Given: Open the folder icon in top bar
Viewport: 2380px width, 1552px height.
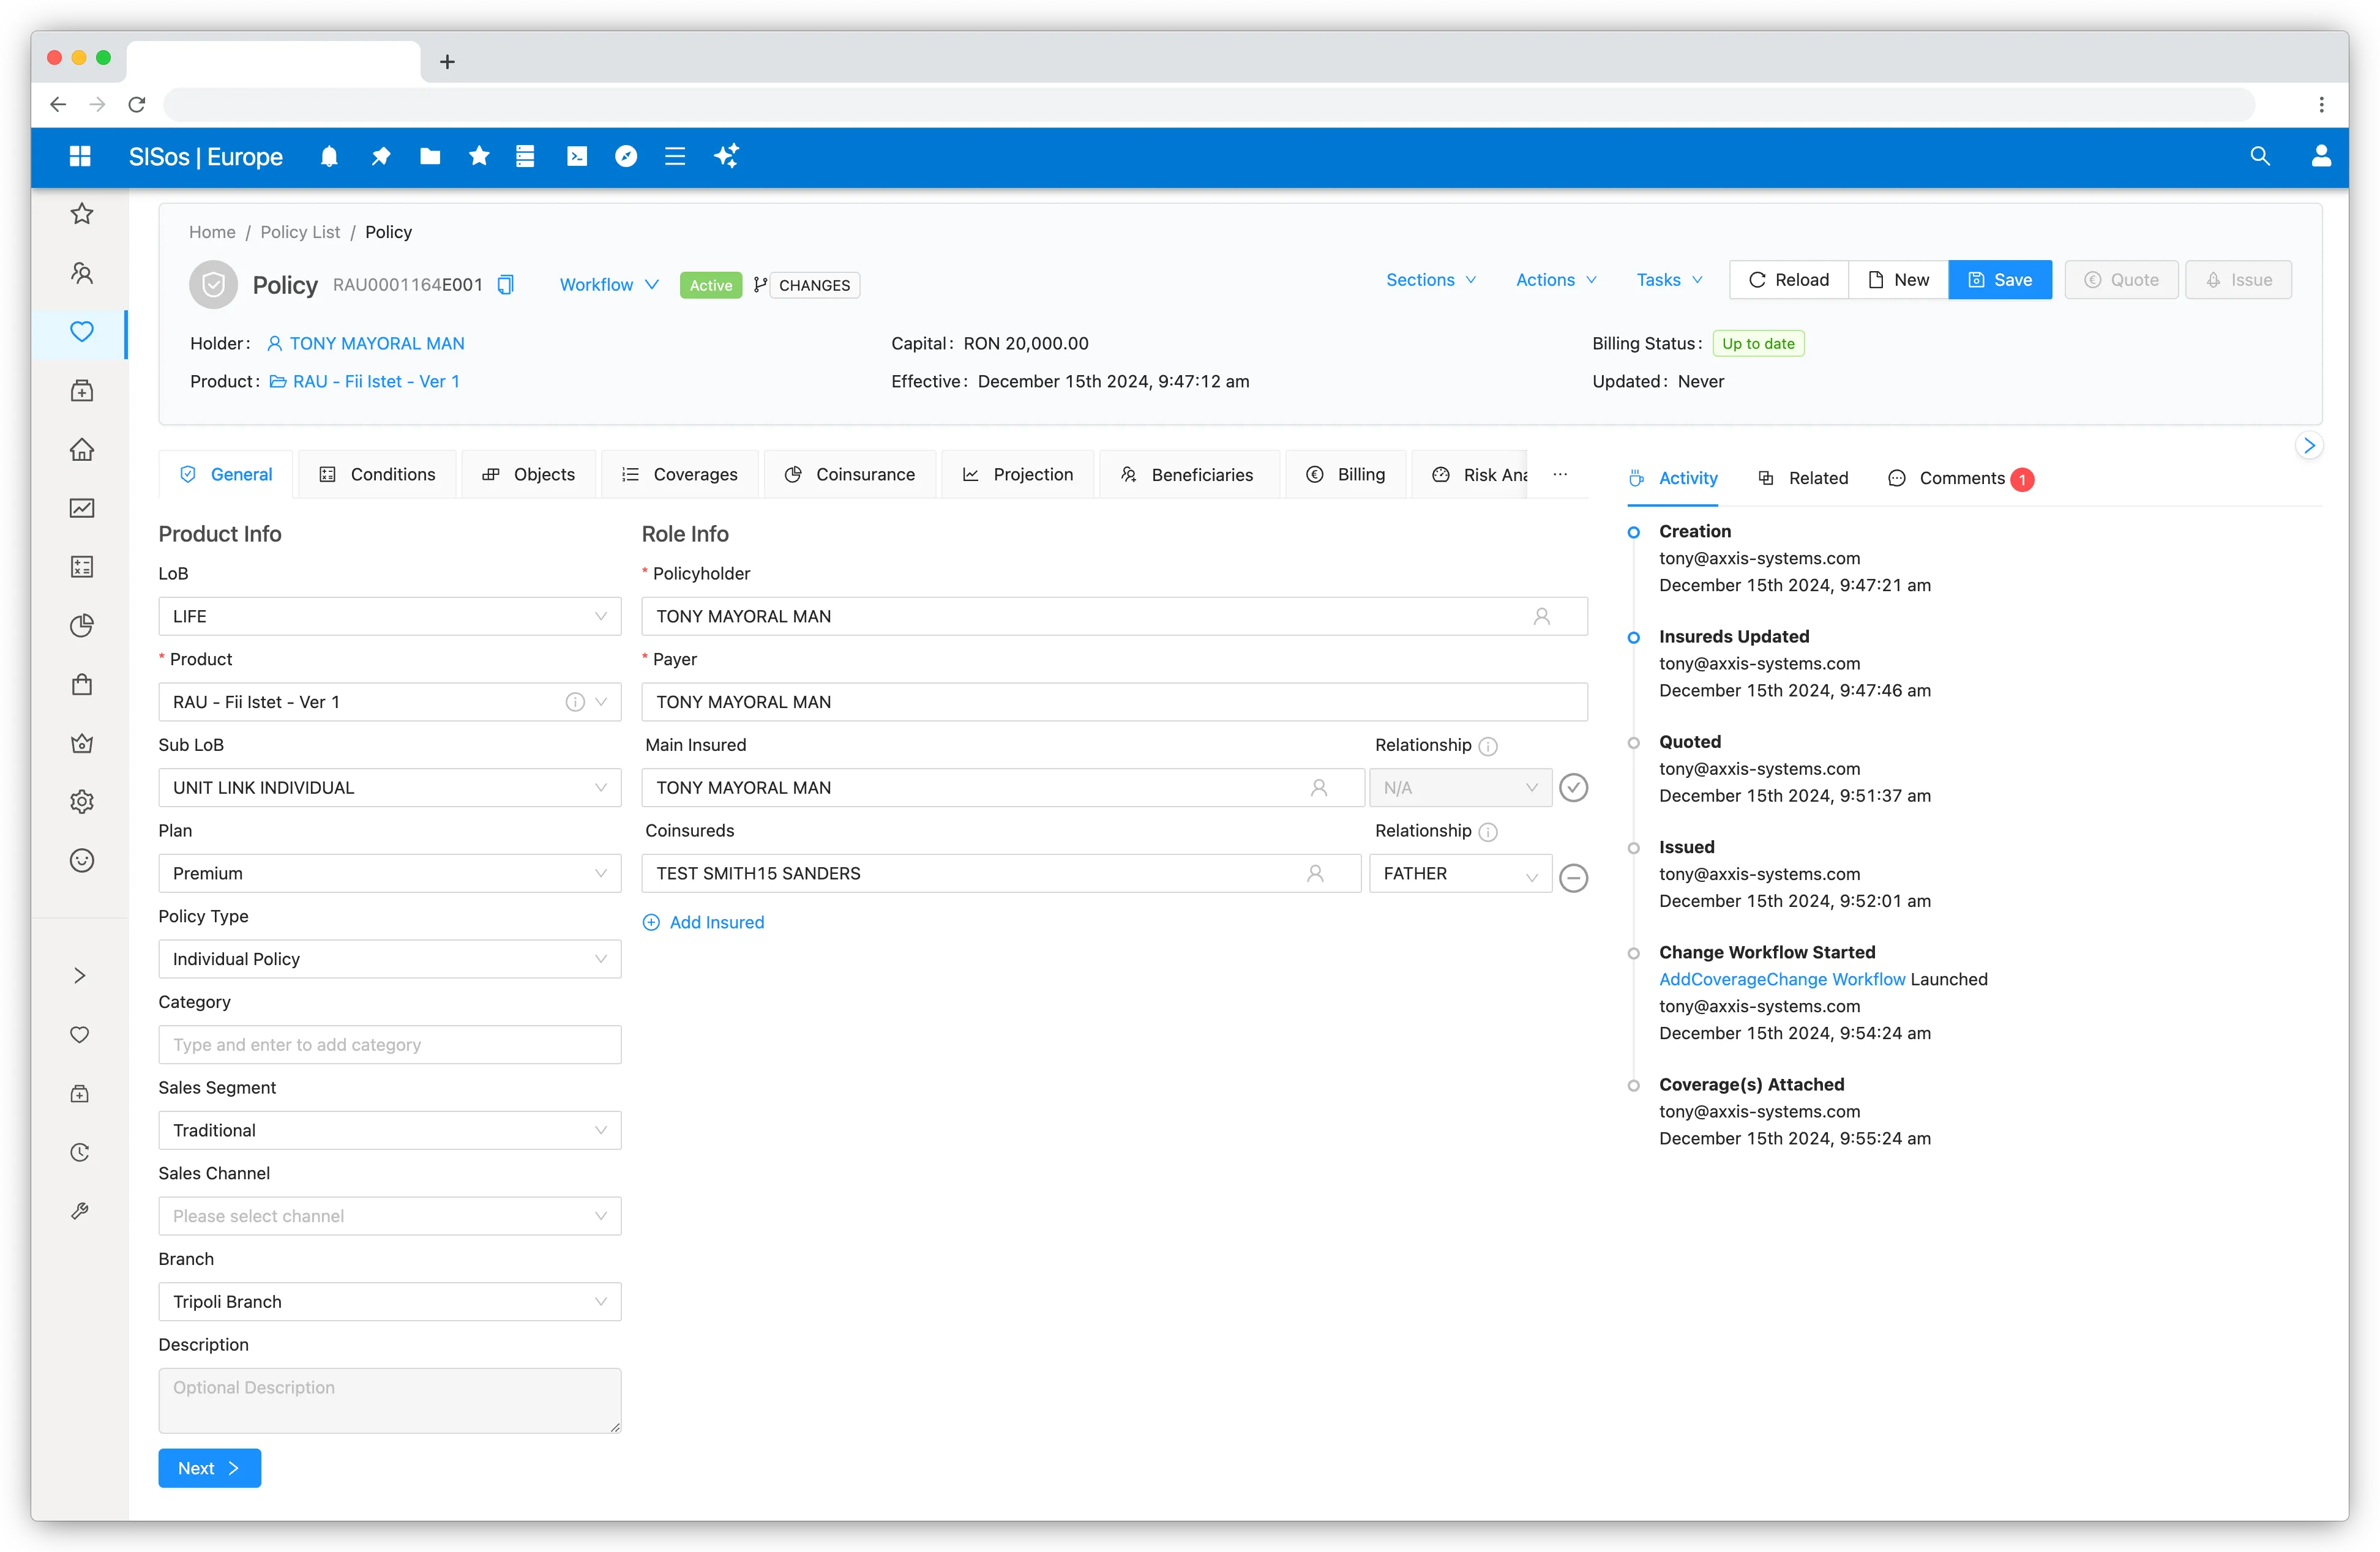Looking at the screenshot, I should pos(430,156).
